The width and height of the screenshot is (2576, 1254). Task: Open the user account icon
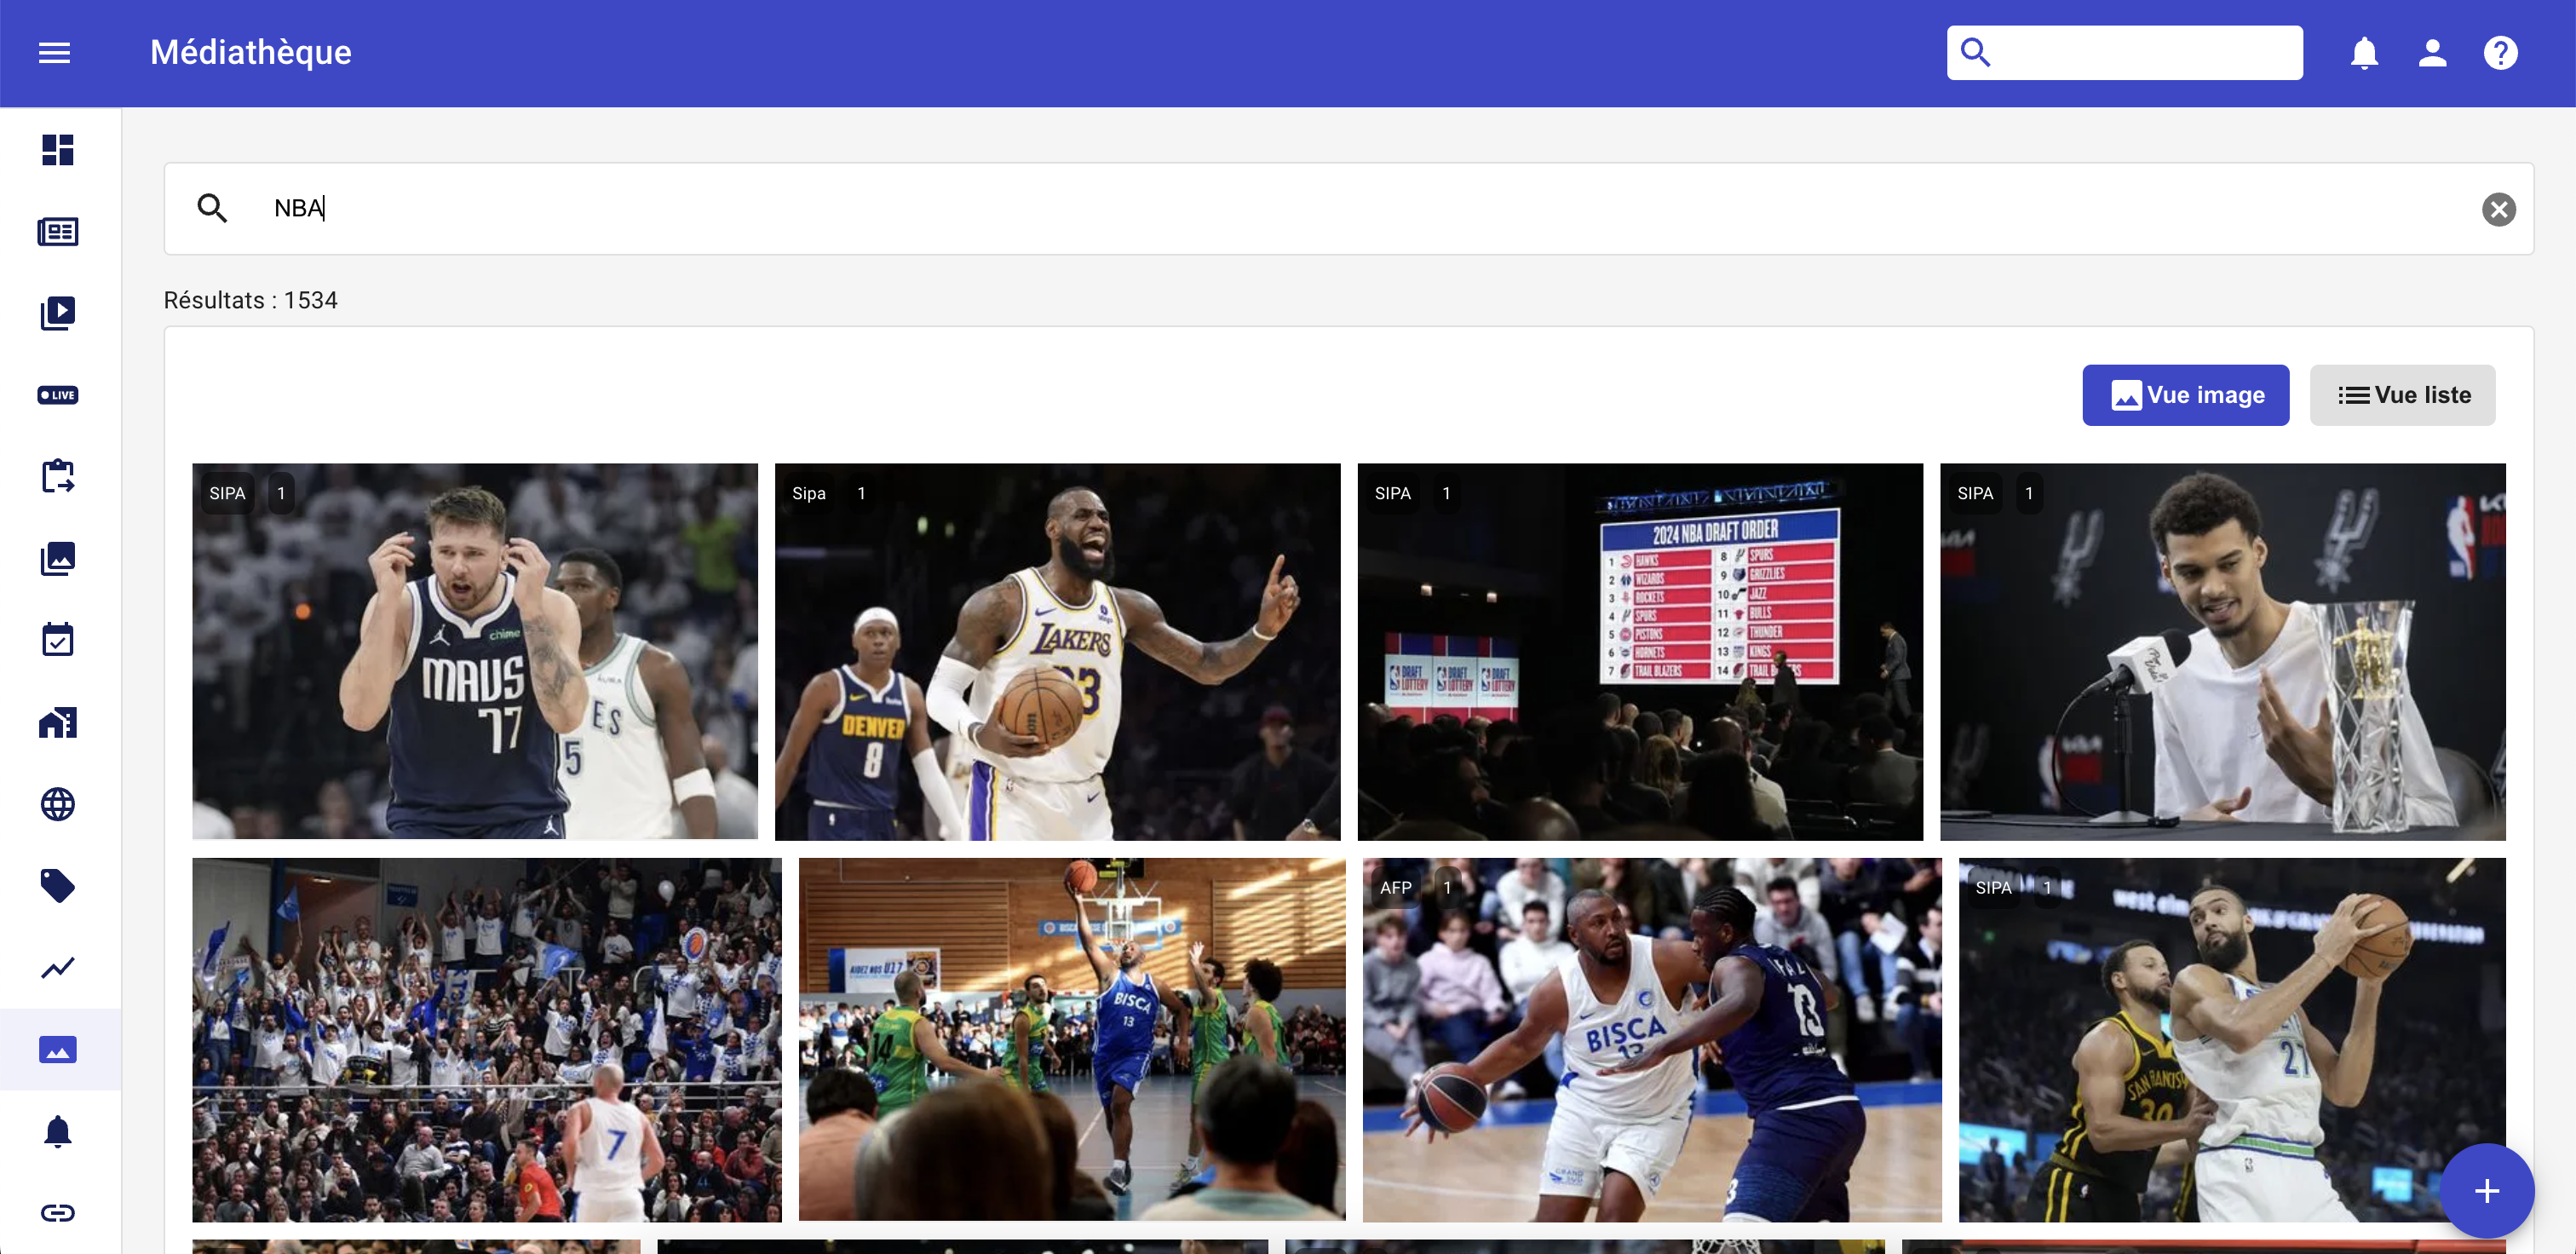tap(2432, 52)
